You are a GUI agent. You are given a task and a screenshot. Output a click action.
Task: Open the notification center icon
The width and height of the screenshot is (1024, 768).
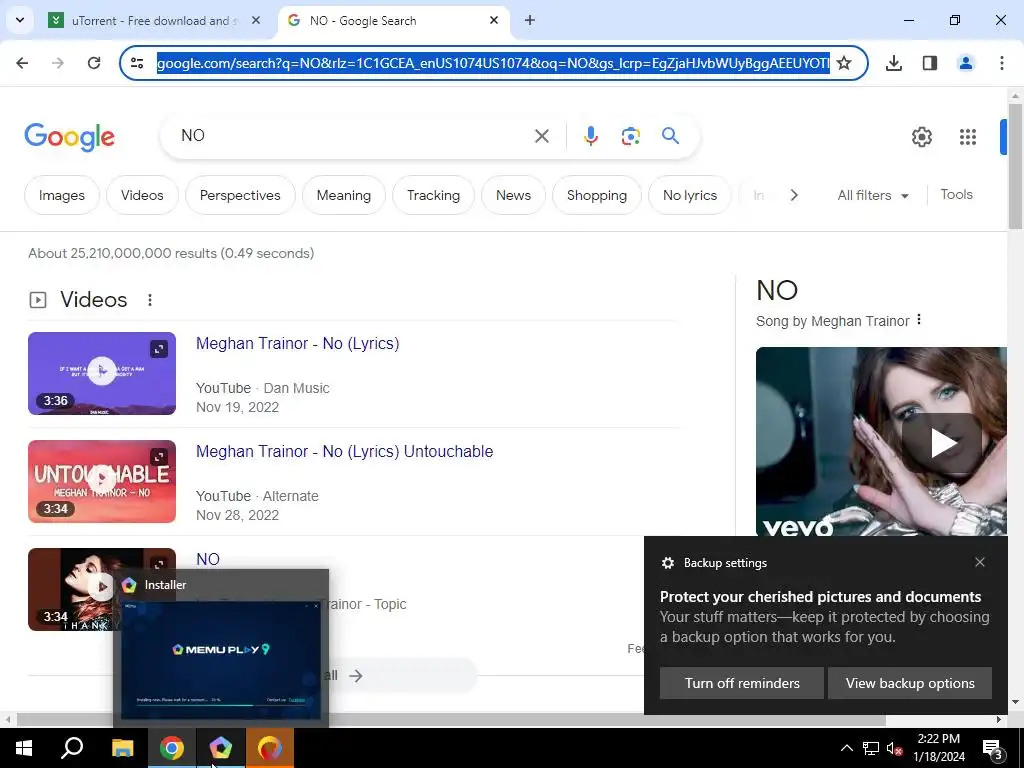[993, 749]
